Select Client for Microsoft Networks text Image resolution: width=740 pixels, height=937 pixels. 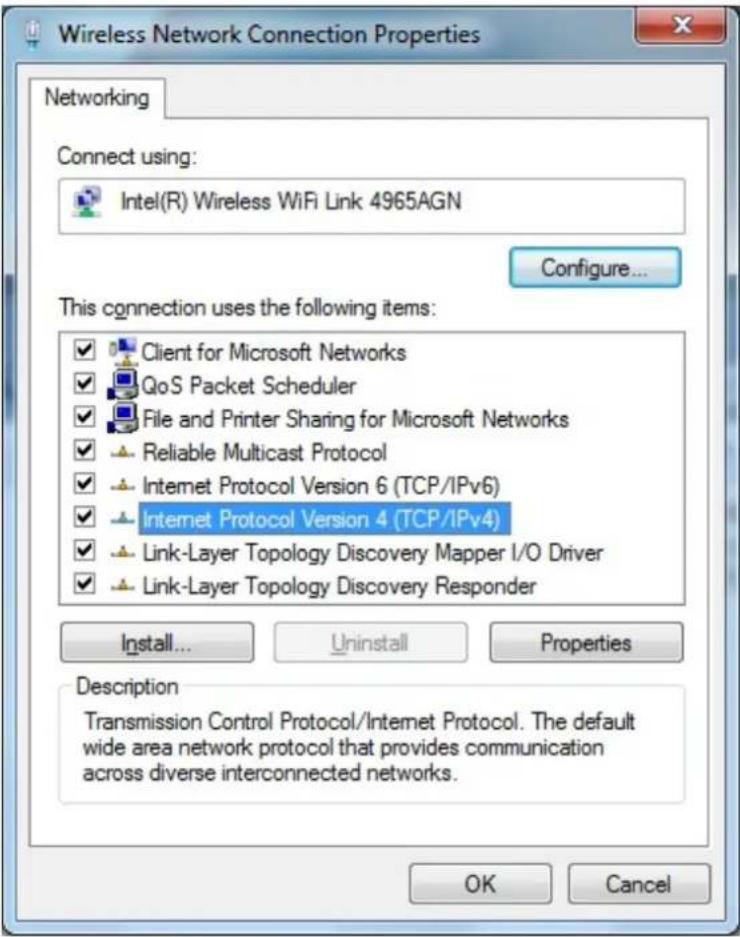coord(274,353)
